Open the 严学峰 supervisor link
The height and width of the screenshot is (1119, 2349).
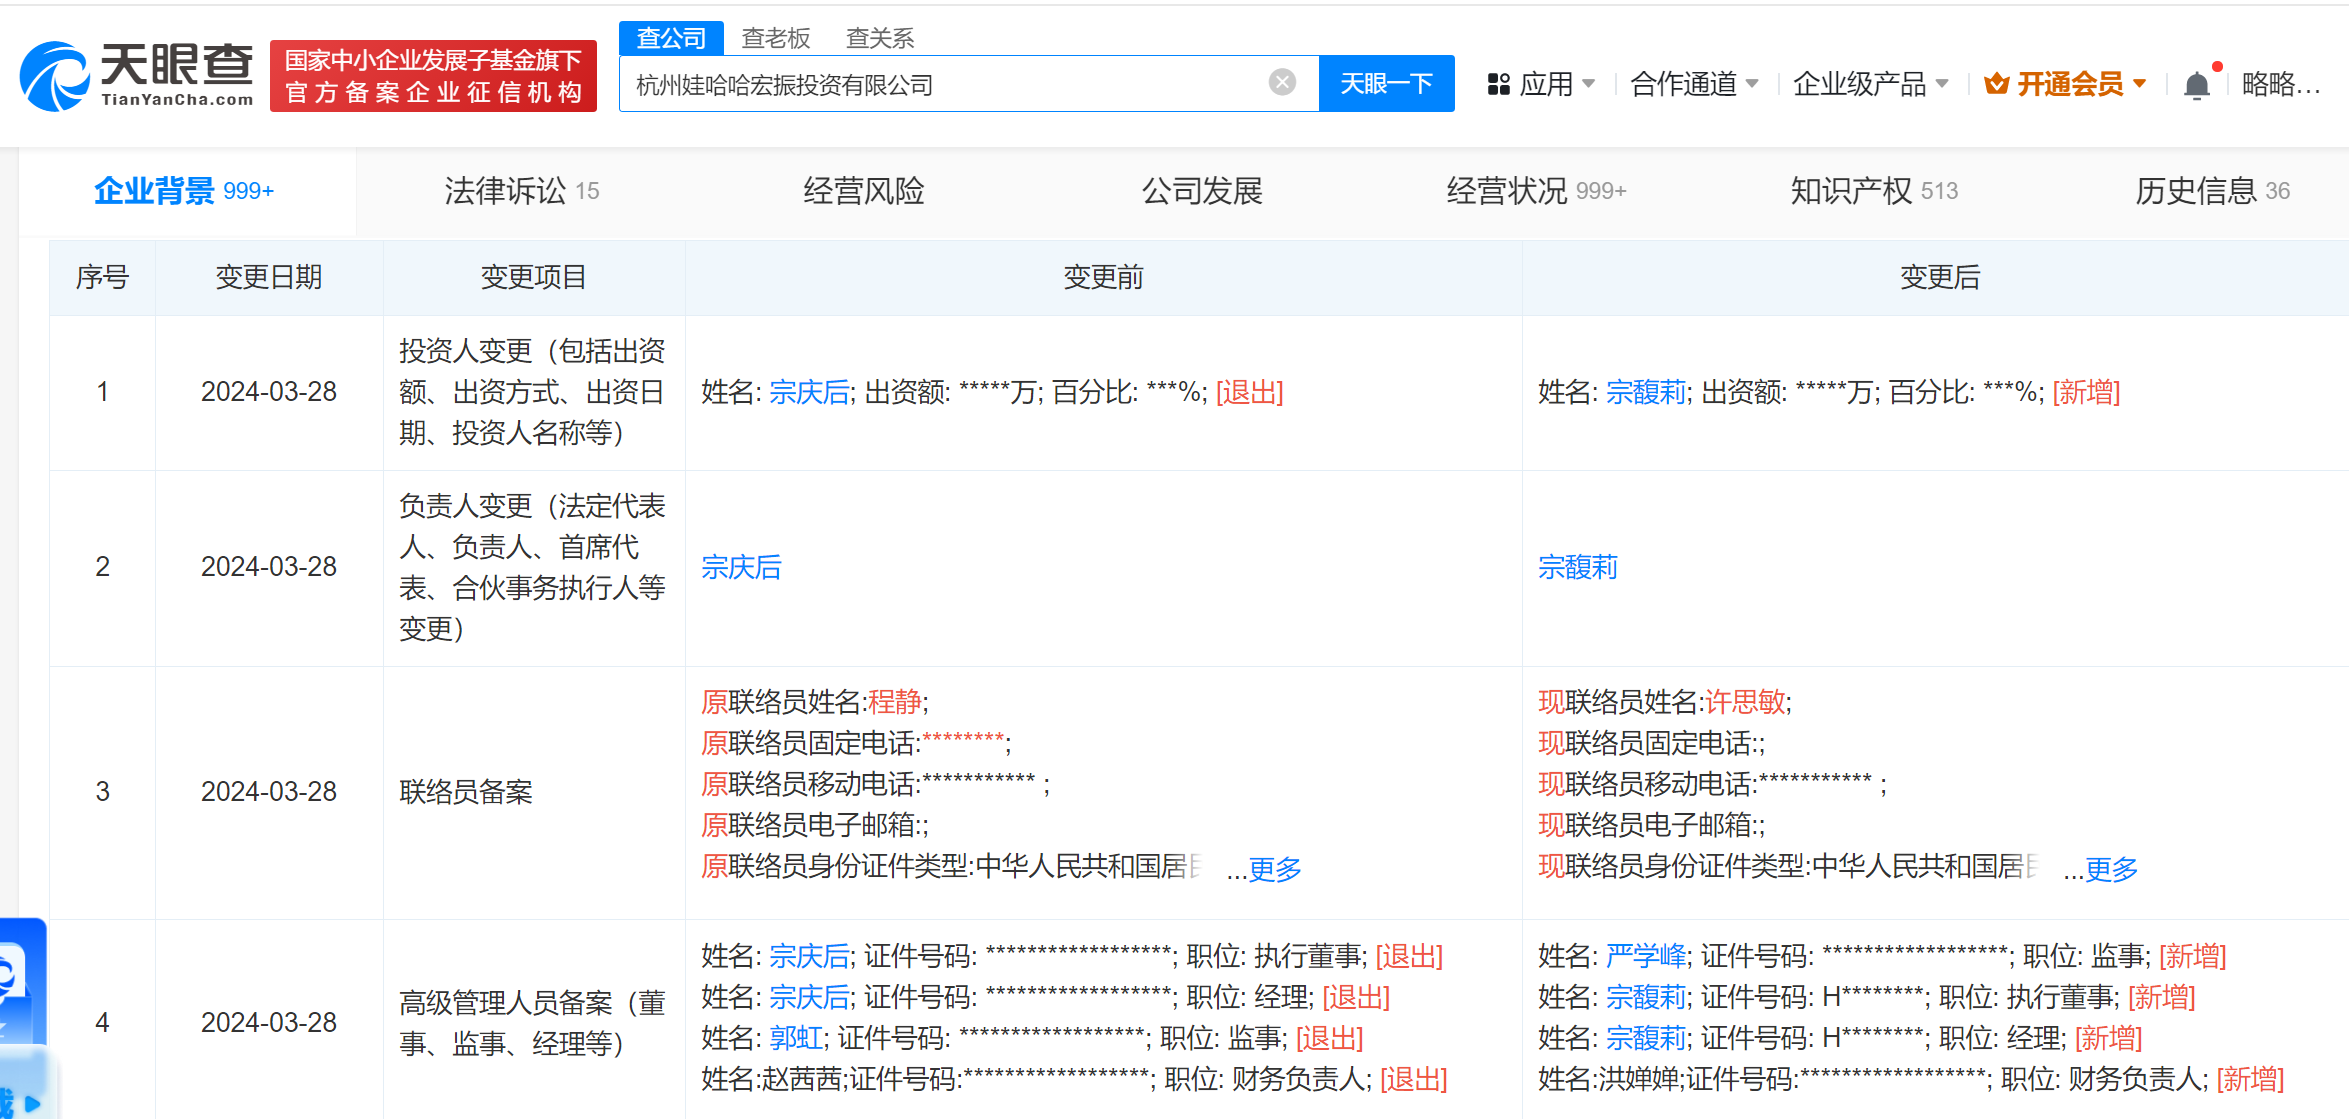click(1645, 956)
